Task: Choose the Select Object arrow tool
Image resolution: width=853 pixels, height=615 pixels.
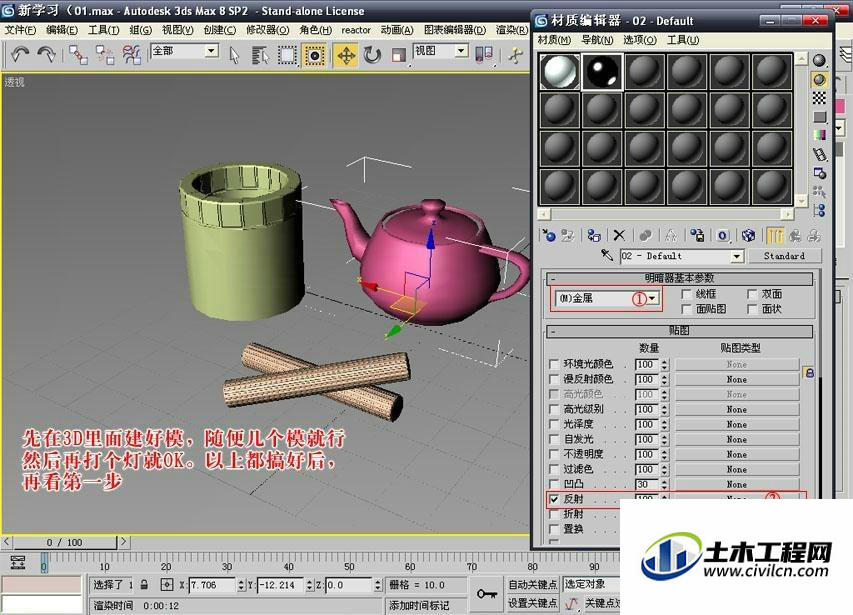Action: (x=234, y=55)
